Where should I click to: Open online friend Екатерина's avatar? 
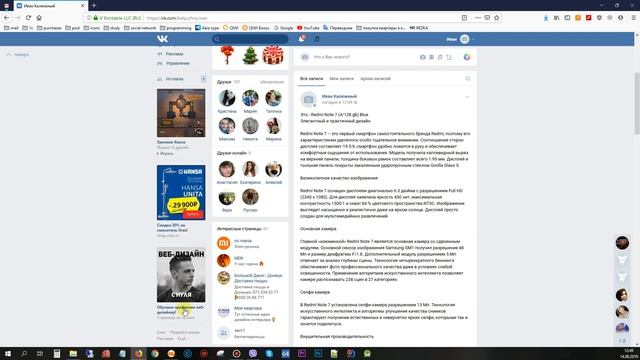coord(250,169)
